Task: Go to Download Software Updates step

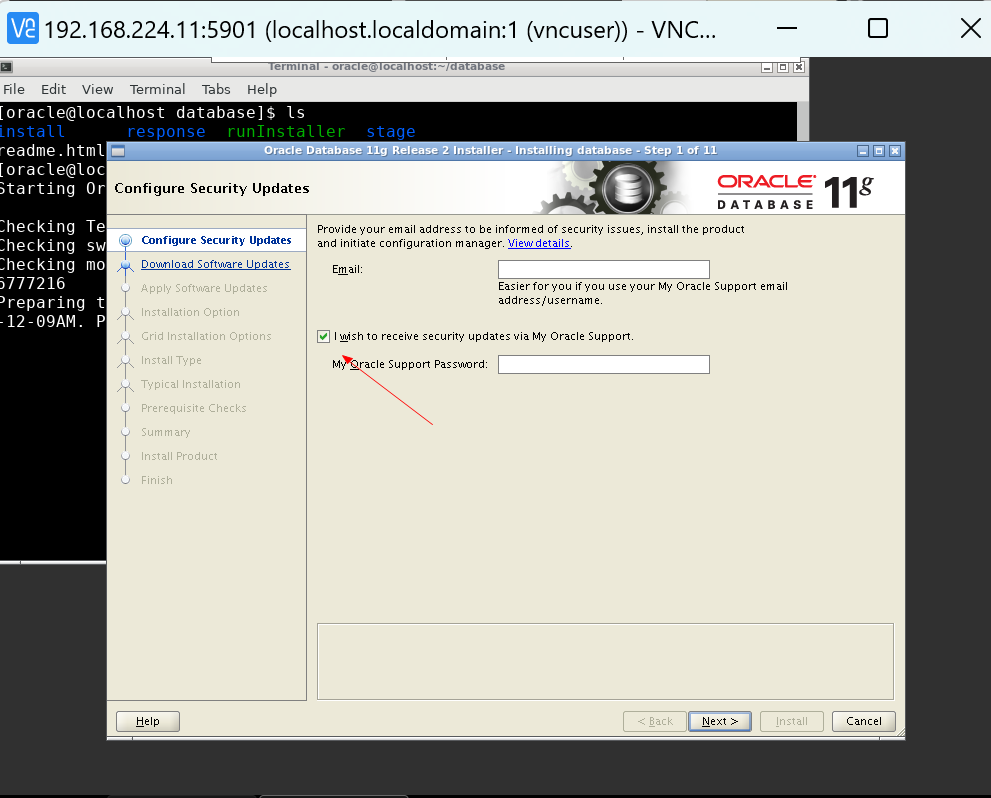Action: [x=216, y=264]
